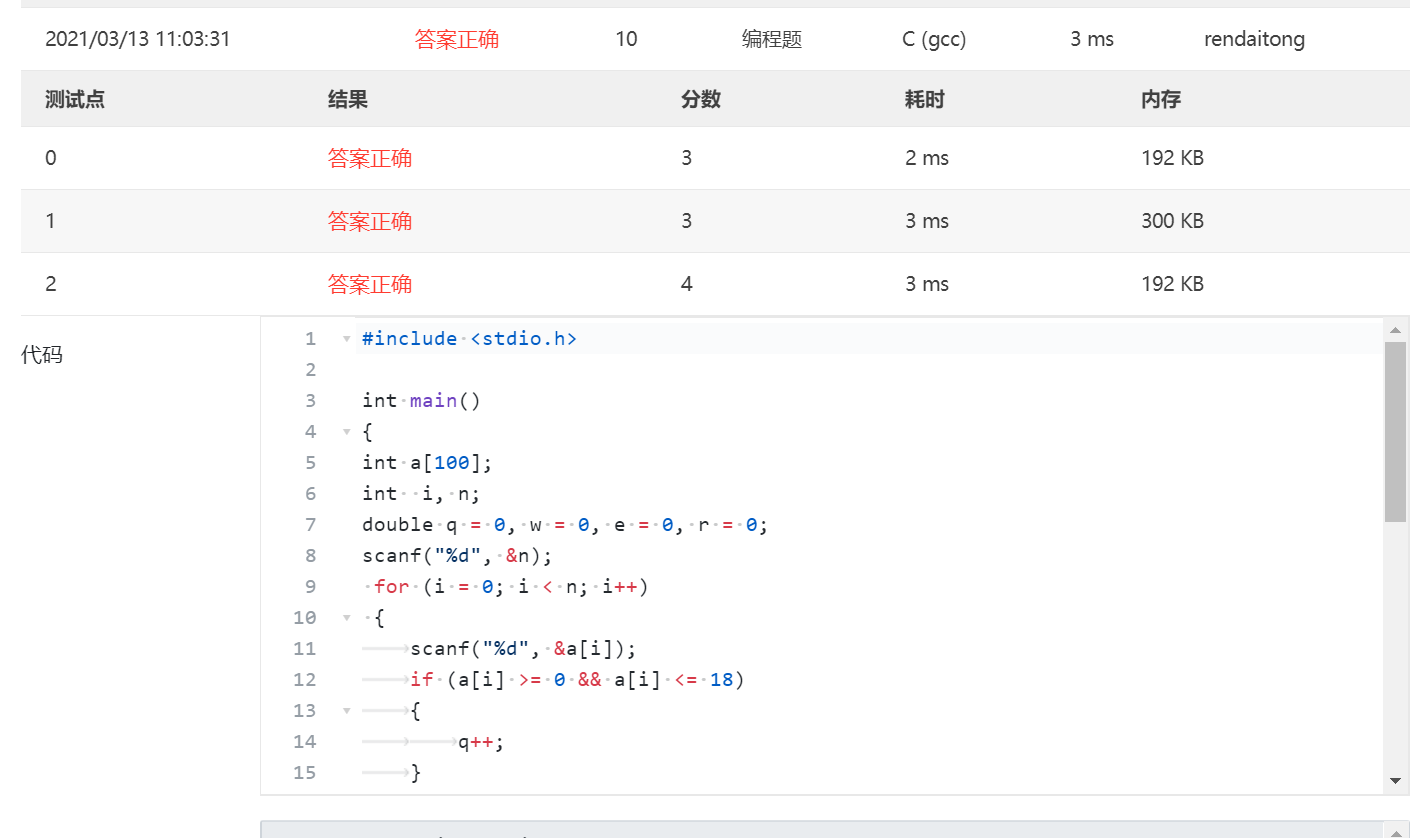
Task: Click the 代码 label
Action: tap(42, 354)
